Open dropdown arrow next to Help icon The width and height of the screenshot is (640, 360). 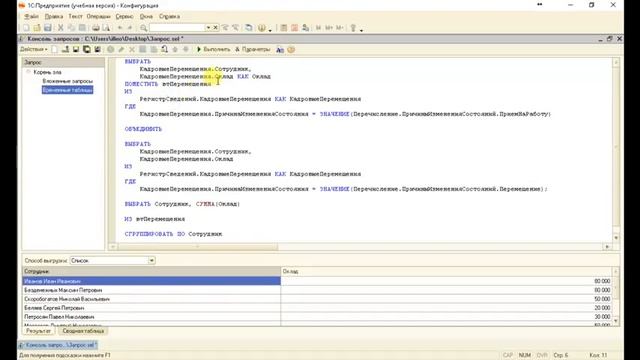(270, 29)
